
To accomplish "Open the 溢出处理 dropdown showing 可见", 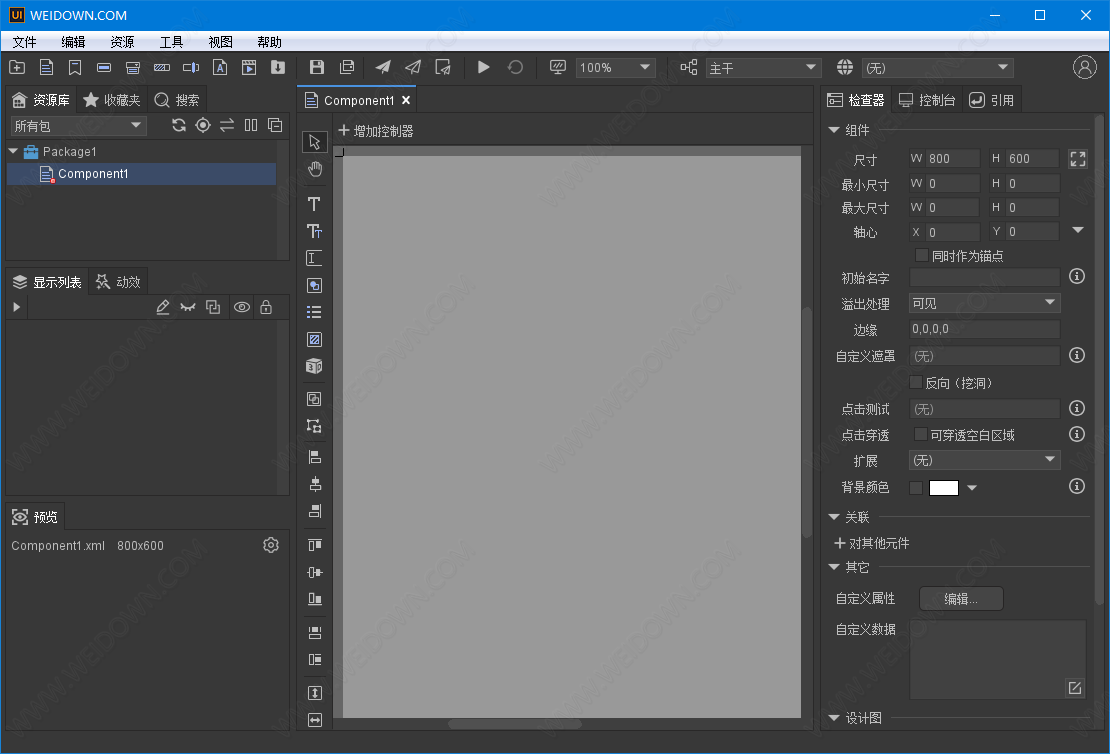I will point(984,303).
